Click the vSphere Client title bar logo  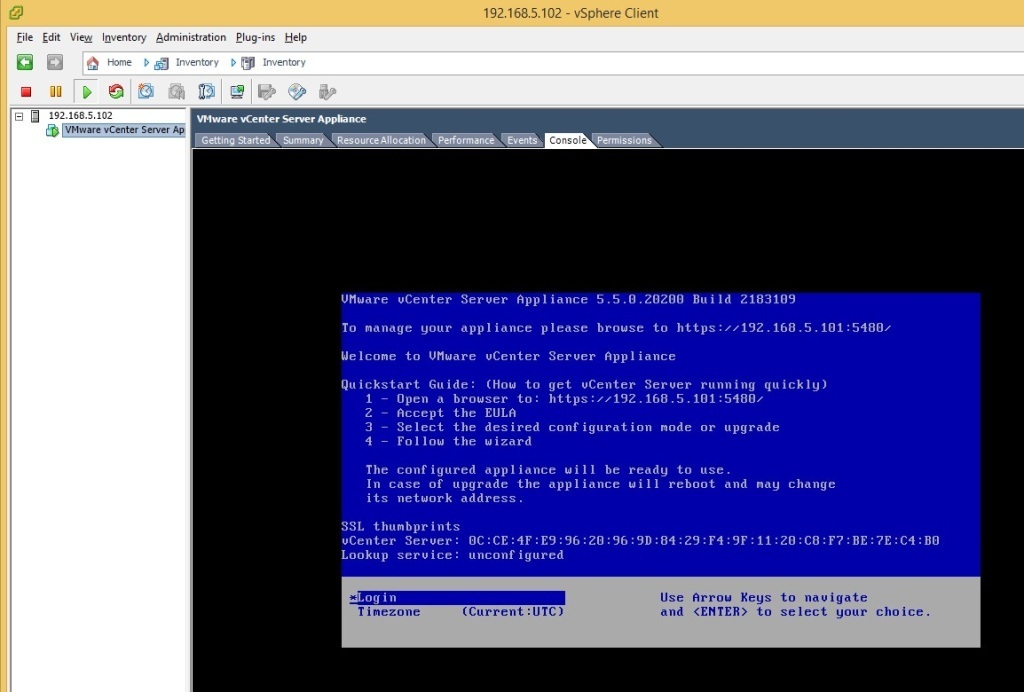[x=16, y=12]
